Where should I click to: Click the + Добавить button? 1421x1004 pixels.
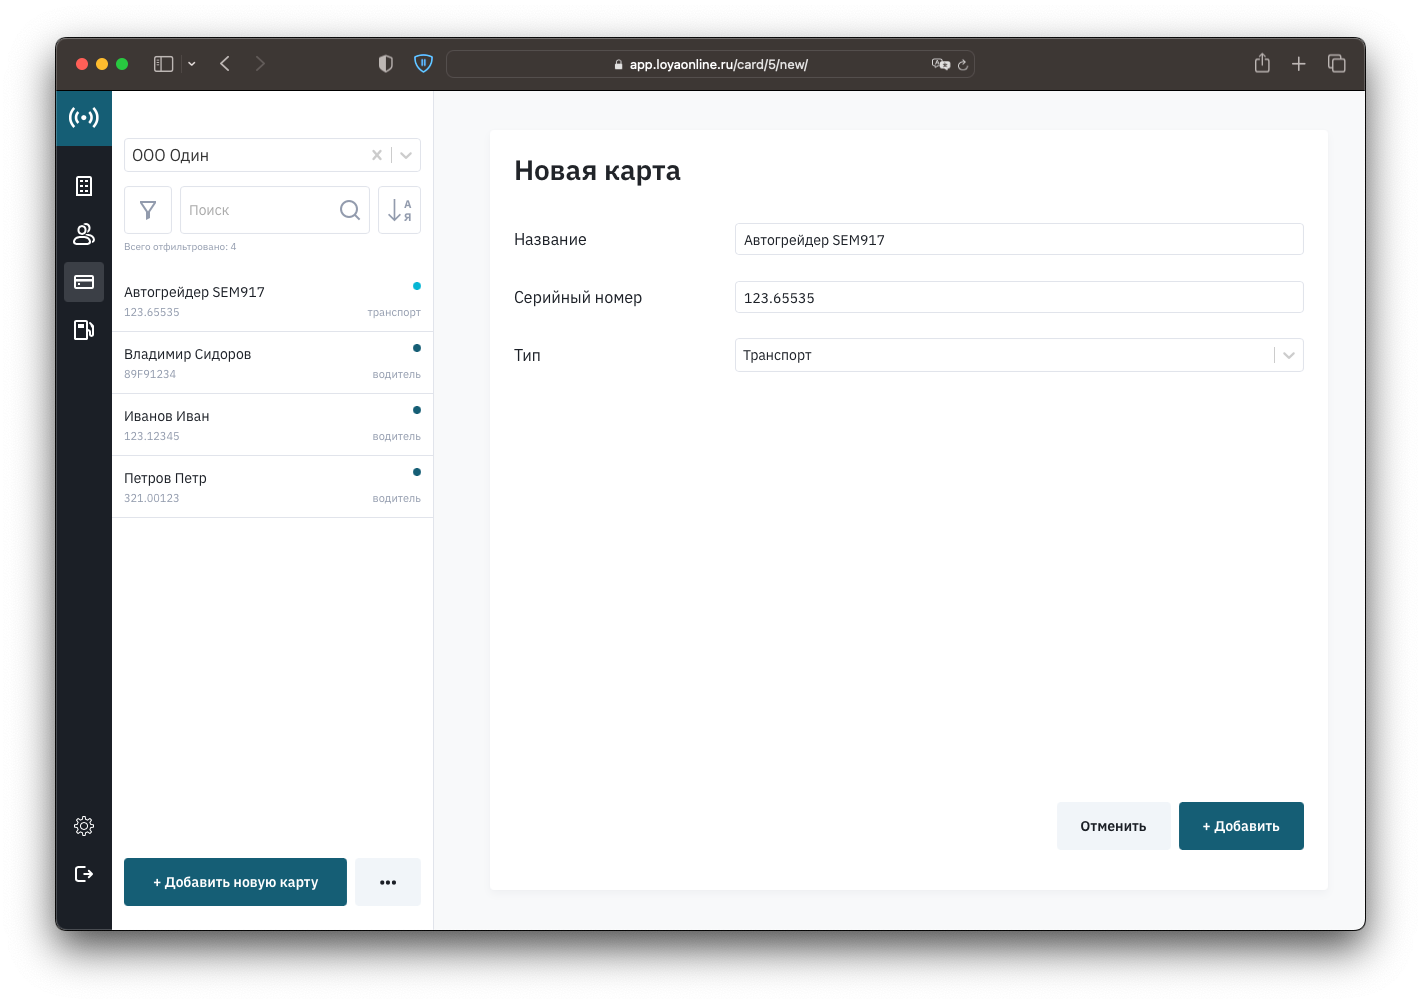1241,826
